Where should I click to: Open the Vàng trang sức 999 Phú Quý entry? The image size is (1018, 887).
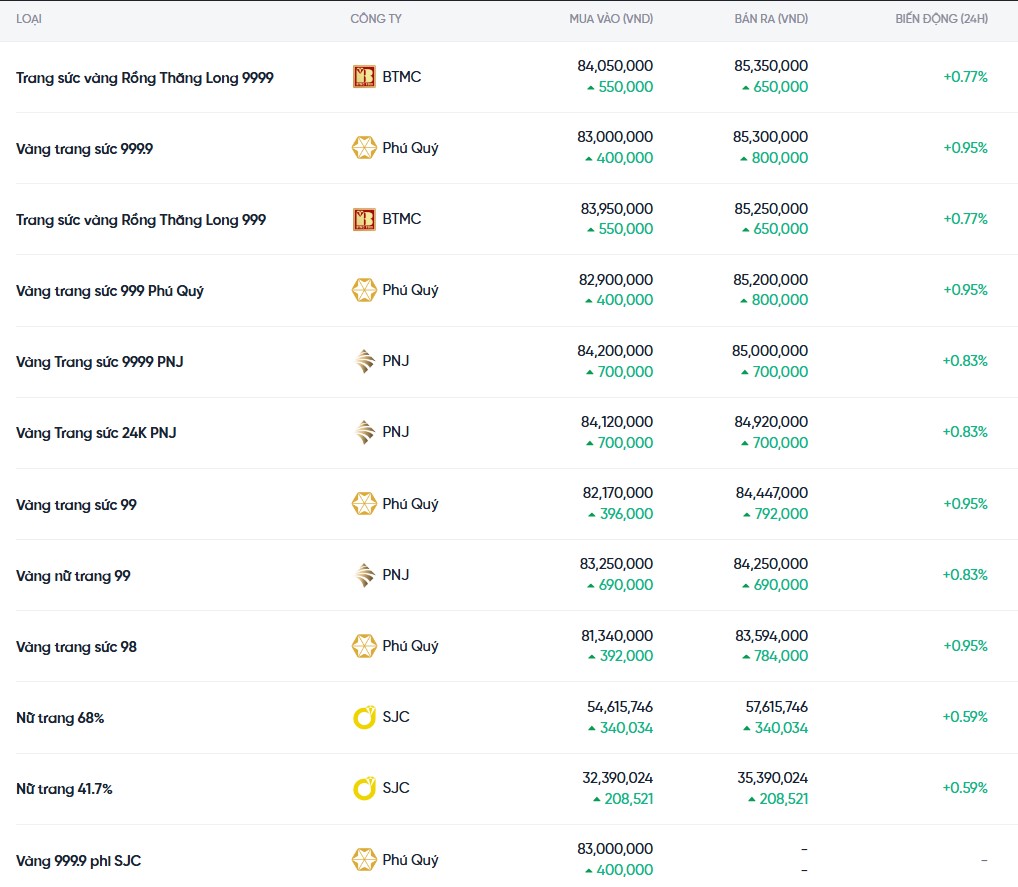(110, 291)
